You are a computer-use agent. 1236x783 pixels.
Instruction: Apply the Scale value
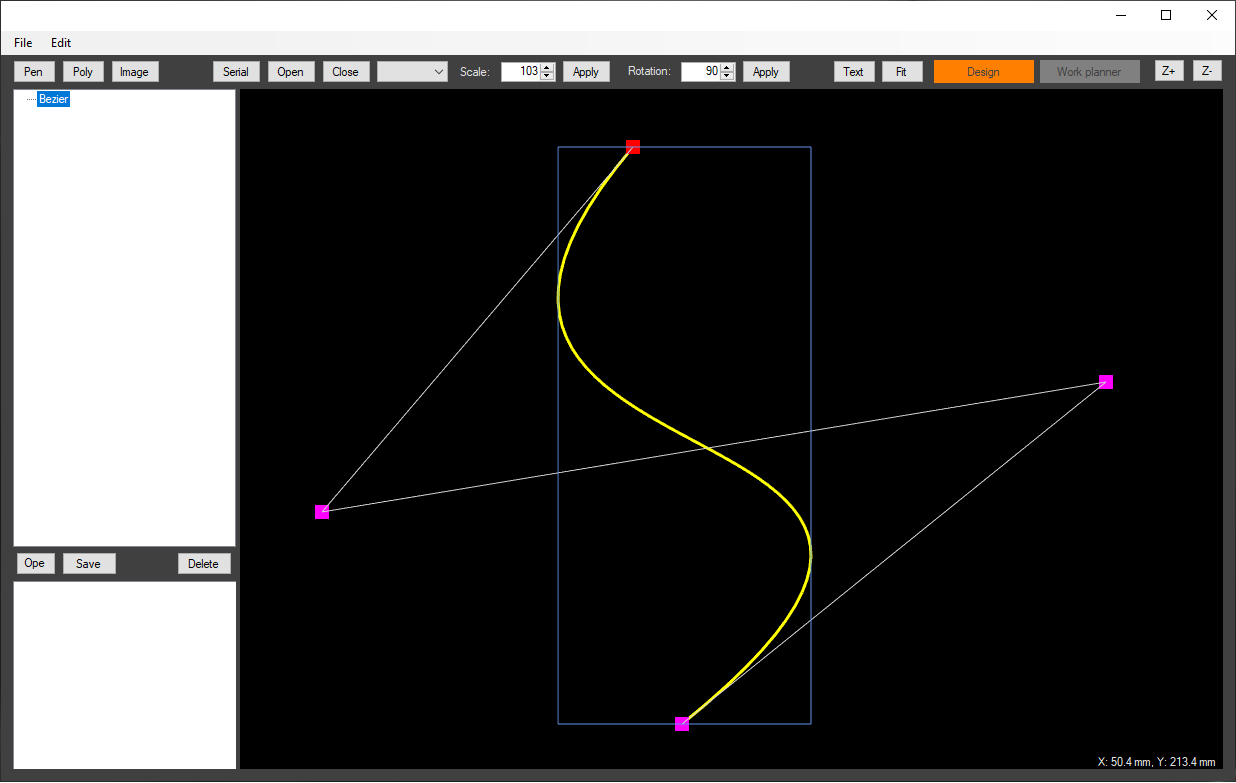(x=586, y=71)
